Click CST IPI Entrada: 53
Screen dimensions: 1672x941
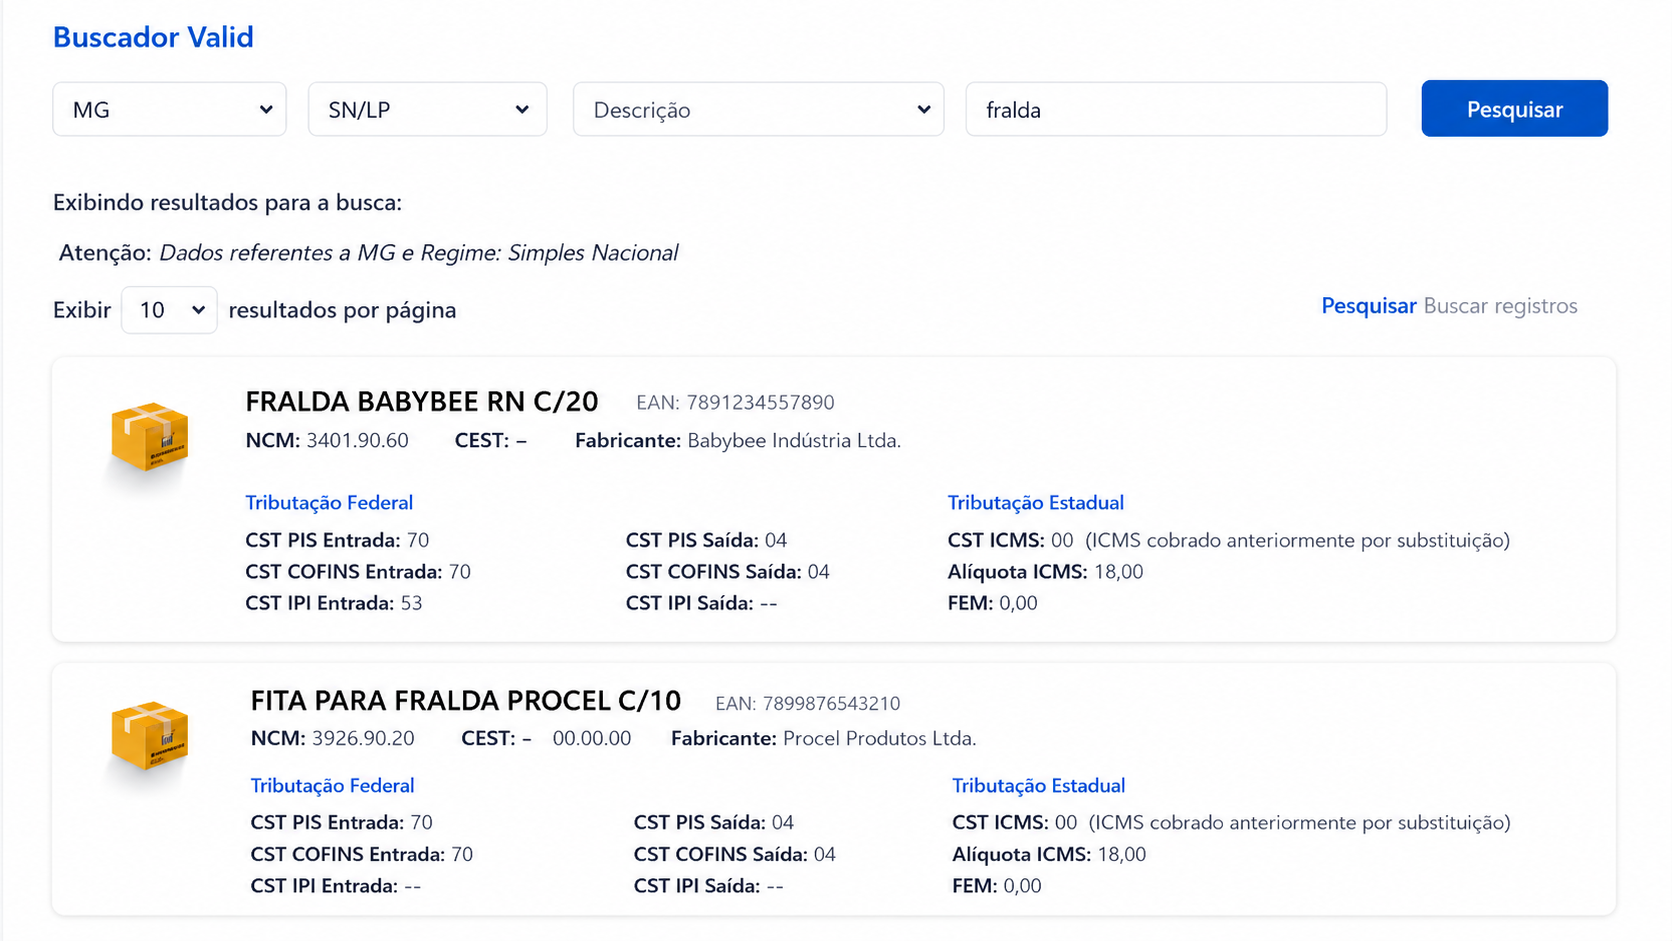[334, 604]
